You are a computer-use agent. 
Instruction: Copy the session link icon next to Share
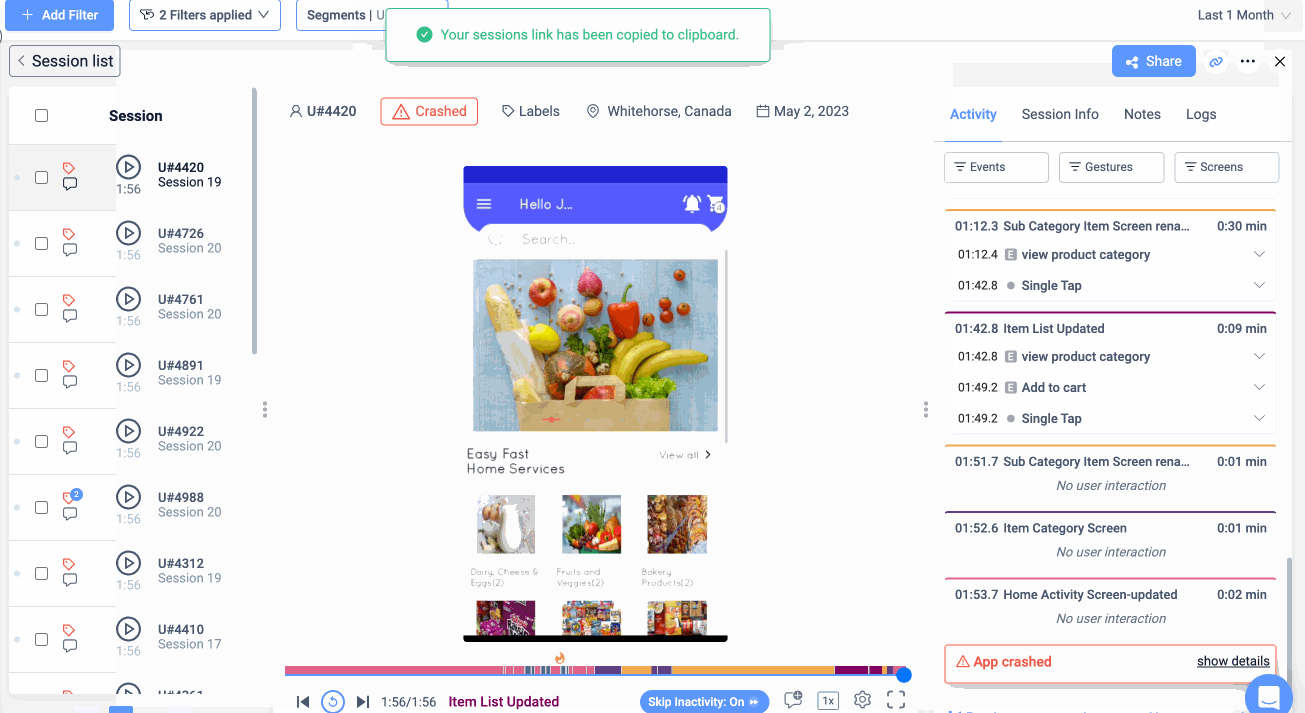point(1216,61)
